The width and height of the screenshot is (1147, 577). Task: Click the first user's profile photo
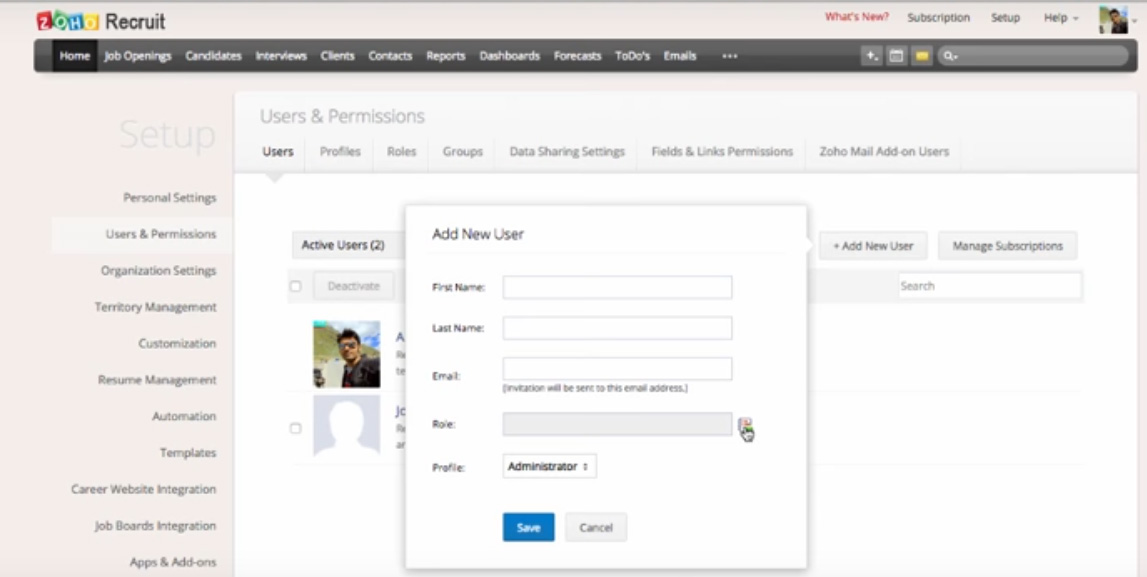pos(346,354)
